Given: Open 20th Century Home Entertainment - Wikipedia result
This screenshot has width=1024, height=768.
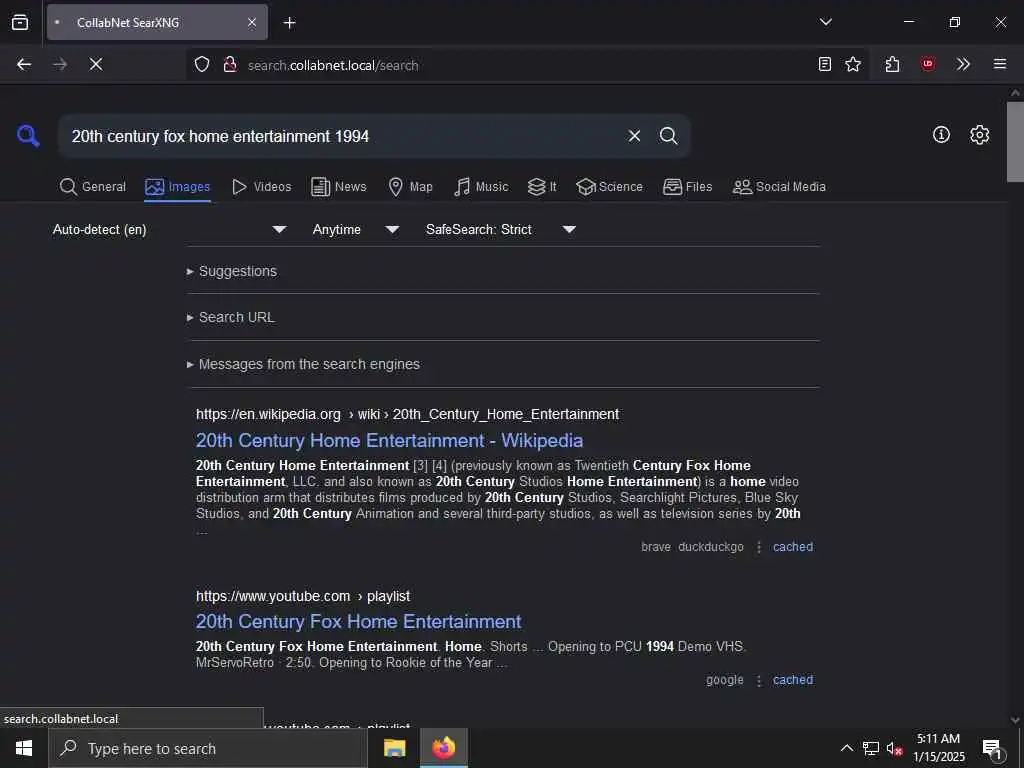Looking at the screenshot, I should [389, 441].
